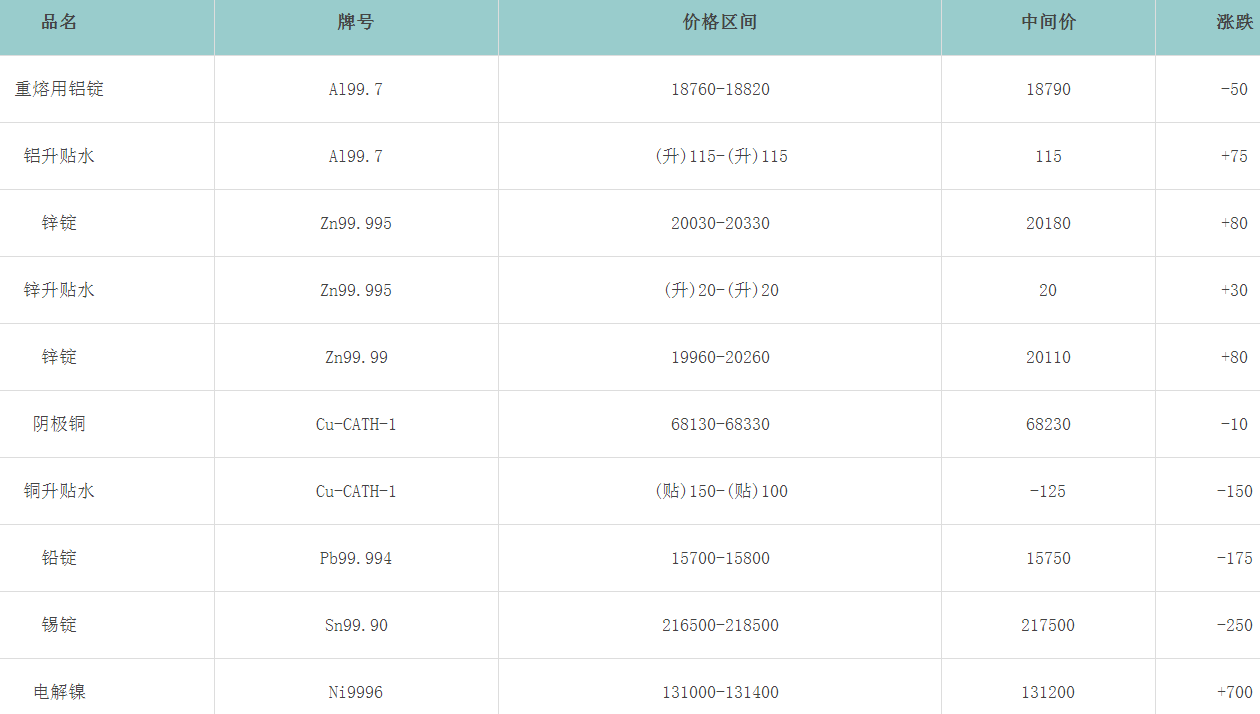
Task: Select the 涨跌 column header
Action: 1234,22
